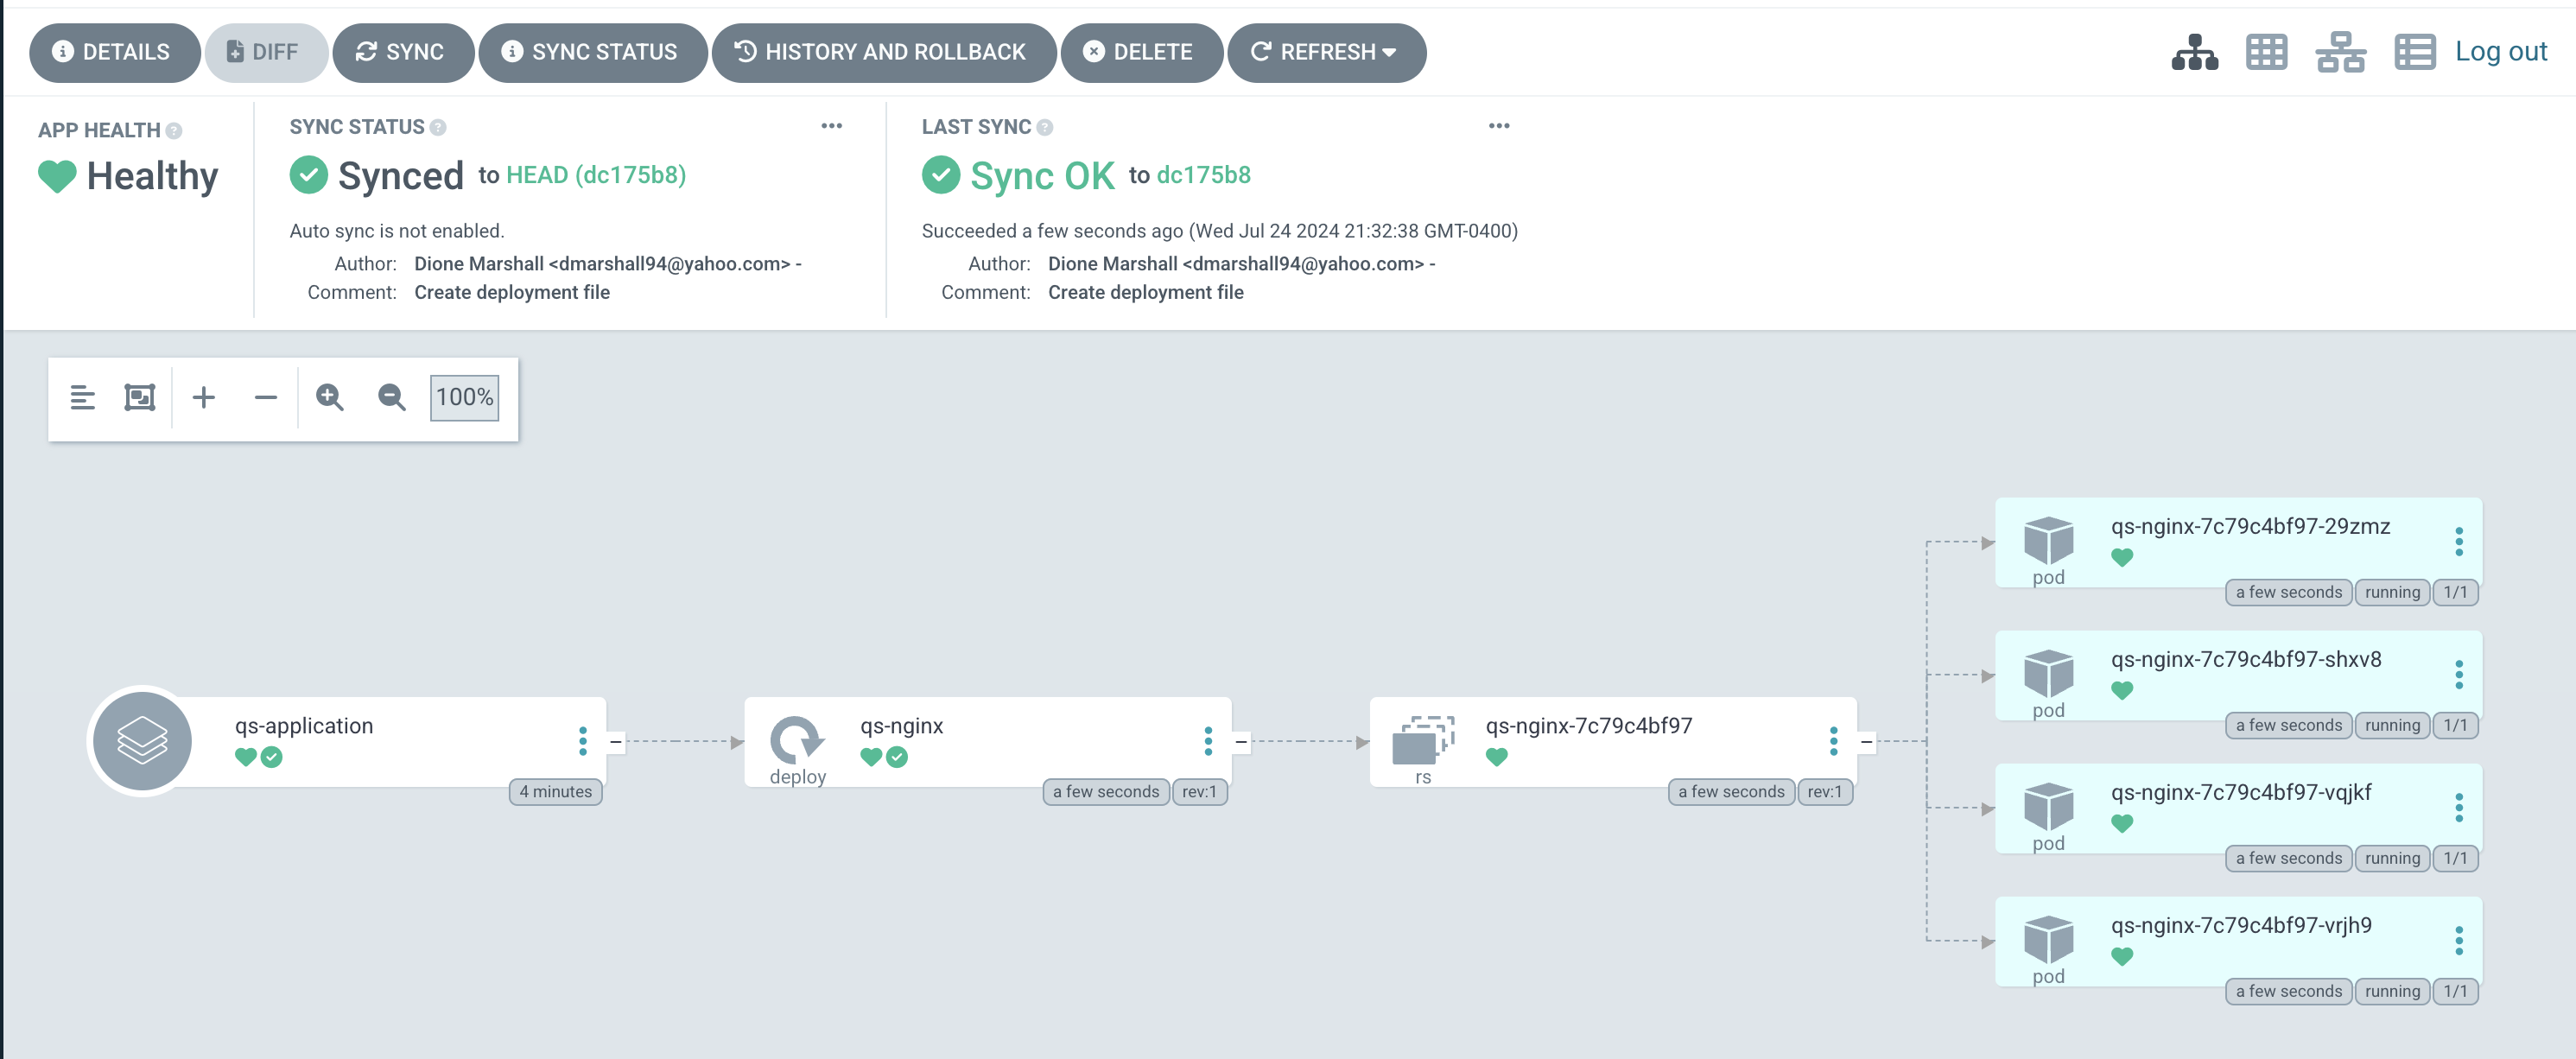Click the DIFF button

[x=265, y=52]
